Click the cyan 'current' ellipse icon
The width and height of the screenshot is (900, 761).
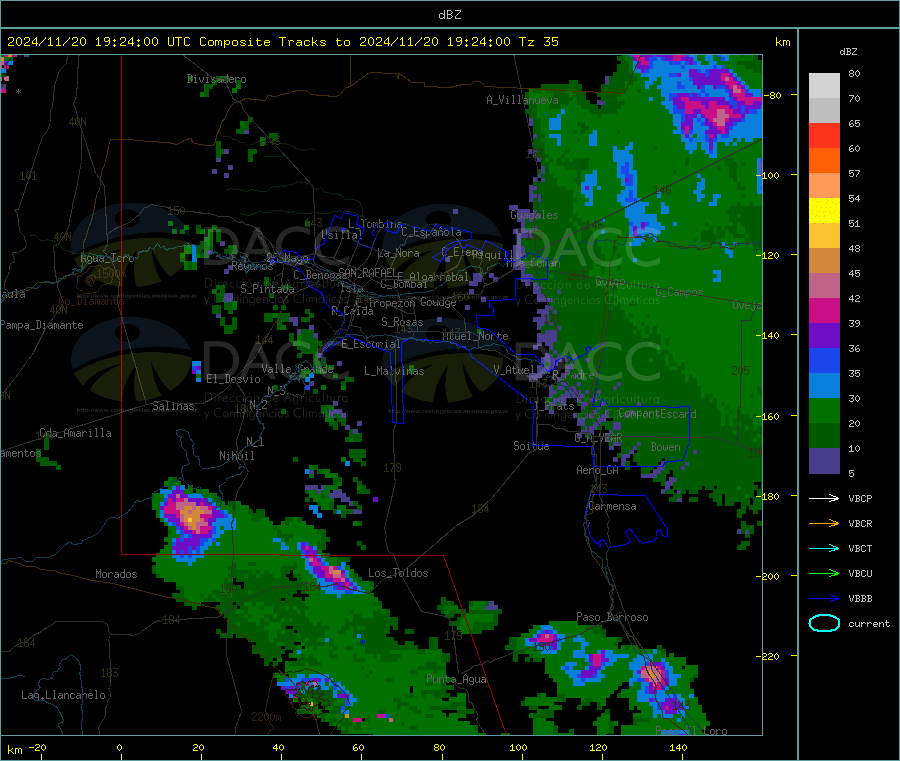point(824,623)
